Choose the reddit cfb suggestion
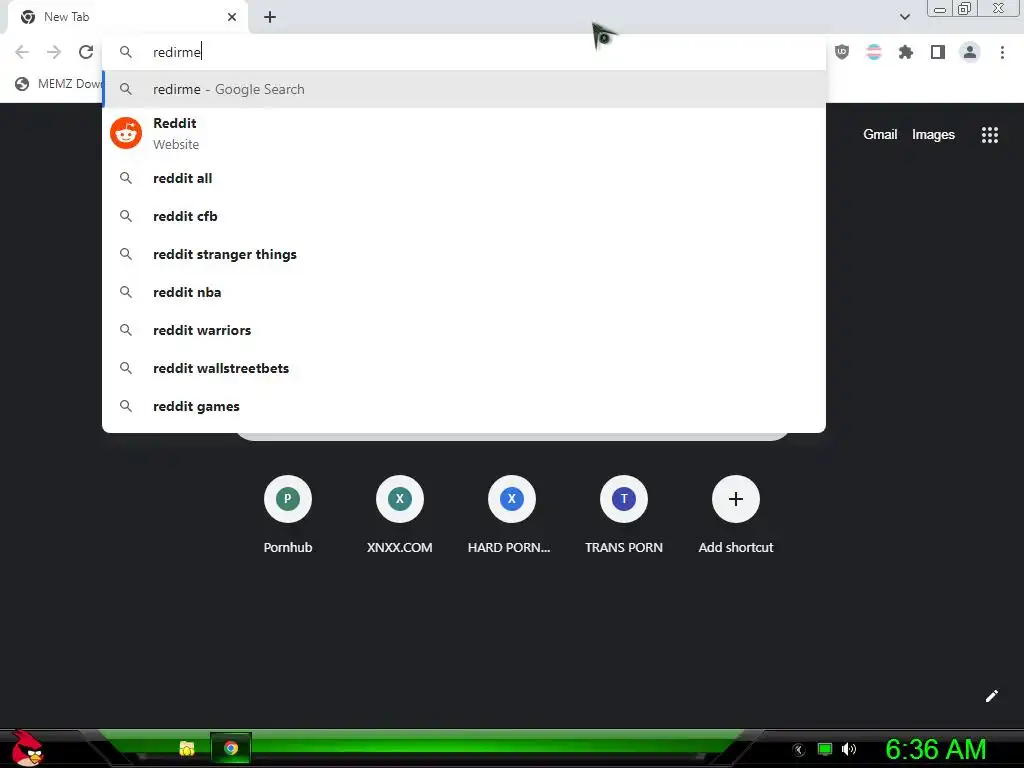Viewport: 1024px width, 768px height. (464, 216)
